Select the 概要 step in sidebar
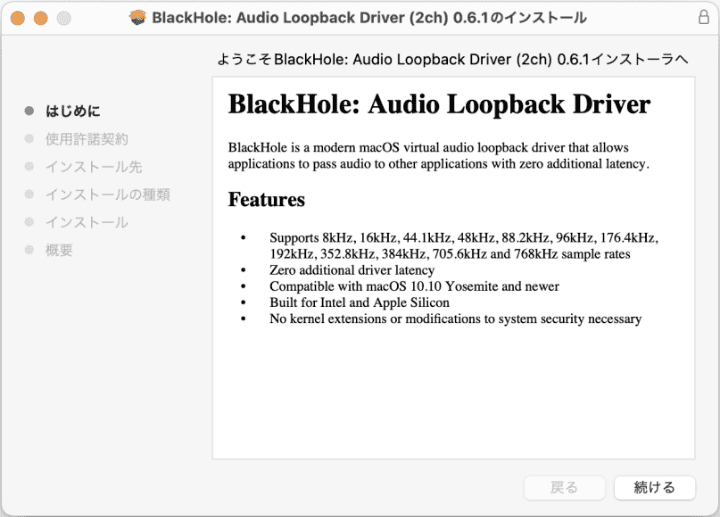The width and height of the screenshot is (720, 517). [x=59, y=250]
